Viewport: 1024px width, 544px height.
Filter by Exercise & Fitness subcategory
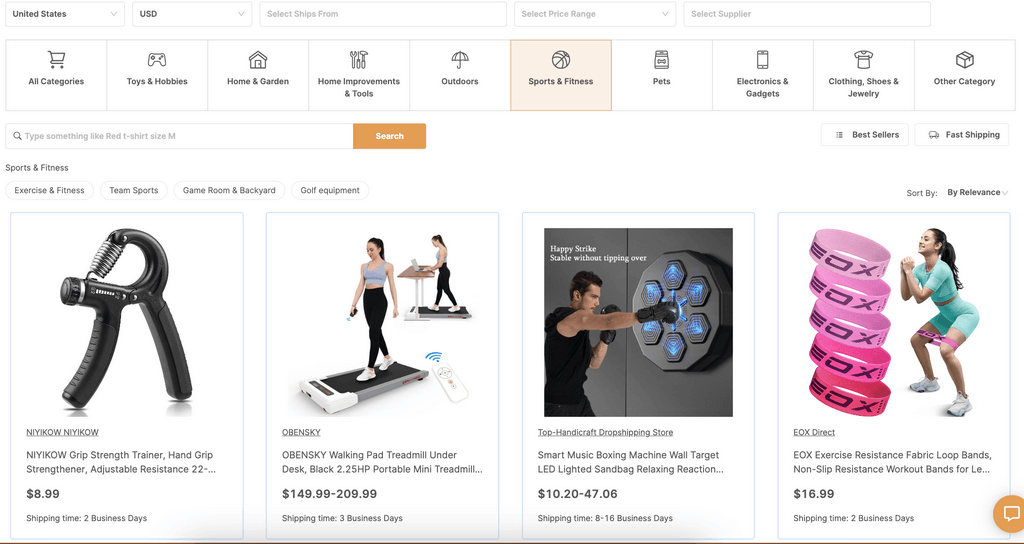[x=50, y=190]
